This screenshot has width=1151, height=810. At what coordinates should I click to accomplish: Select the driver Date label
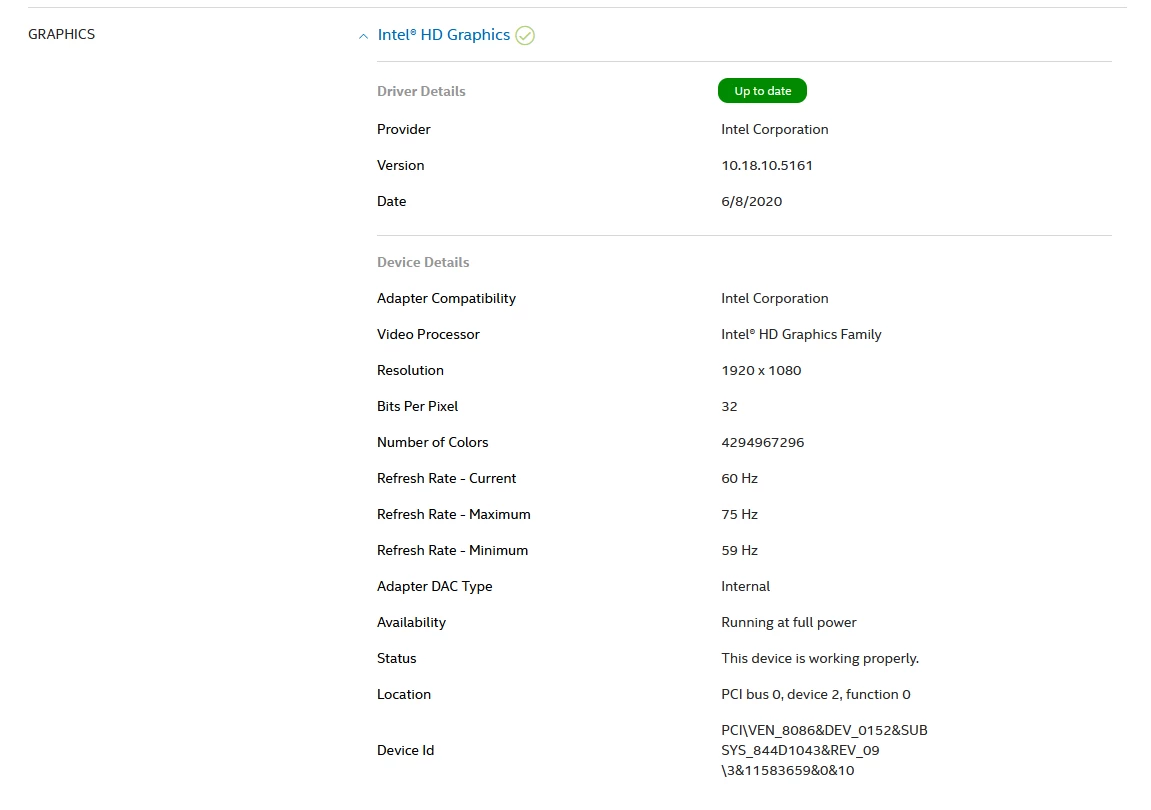click(391, 201)
